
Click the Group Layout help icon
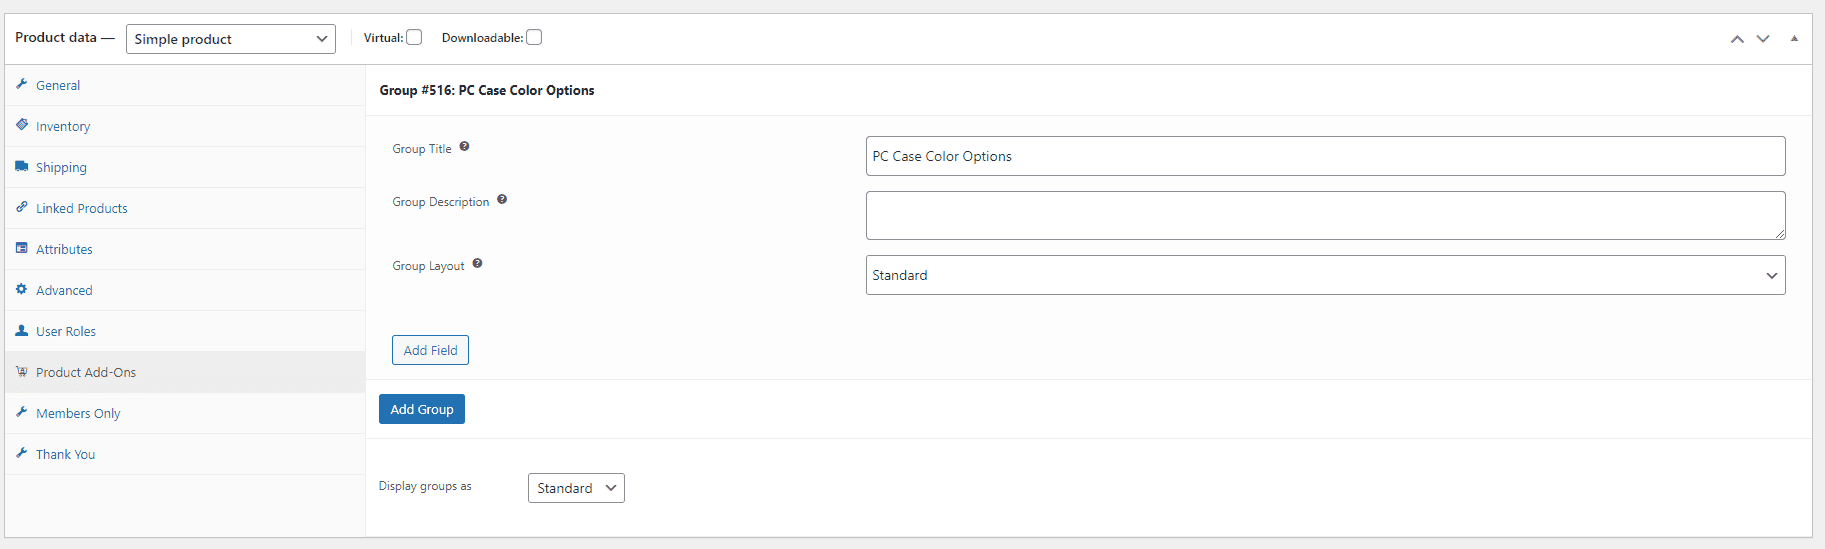point(477,264)
